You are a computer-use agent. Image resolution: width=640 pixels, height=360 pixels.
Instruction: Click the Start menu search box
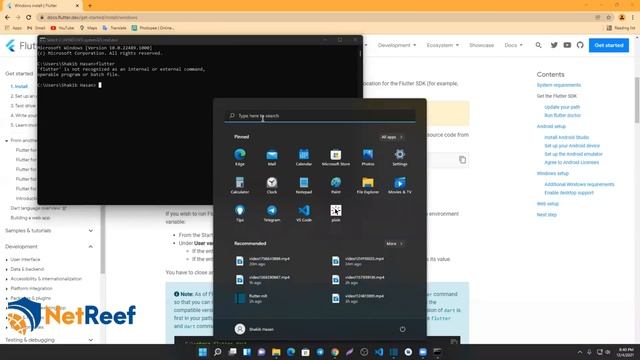(320, 116)
